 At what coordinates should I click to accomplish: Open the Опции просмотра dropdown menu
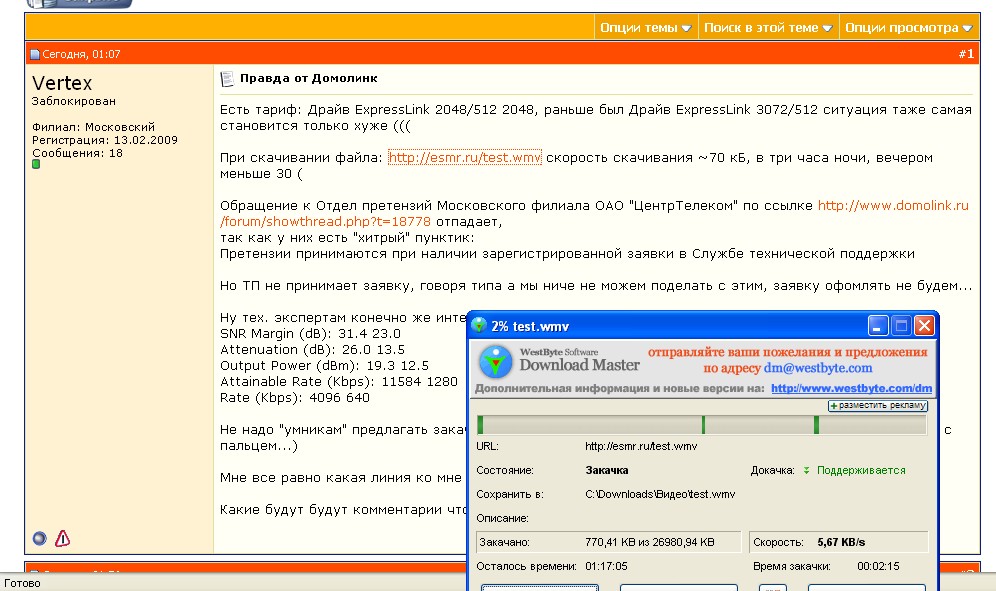click(x=908, y=28)
